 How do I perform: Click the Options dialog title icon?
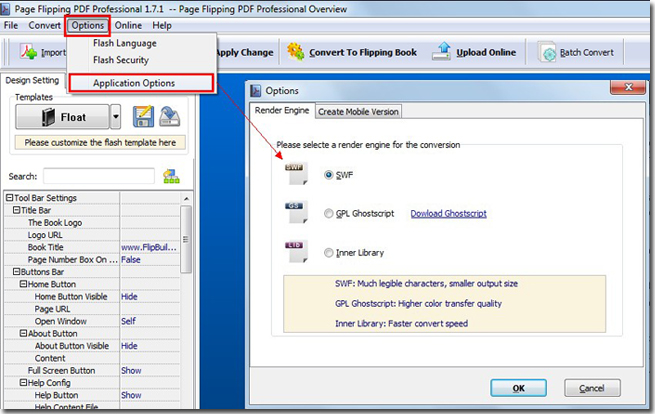(255, 91)
